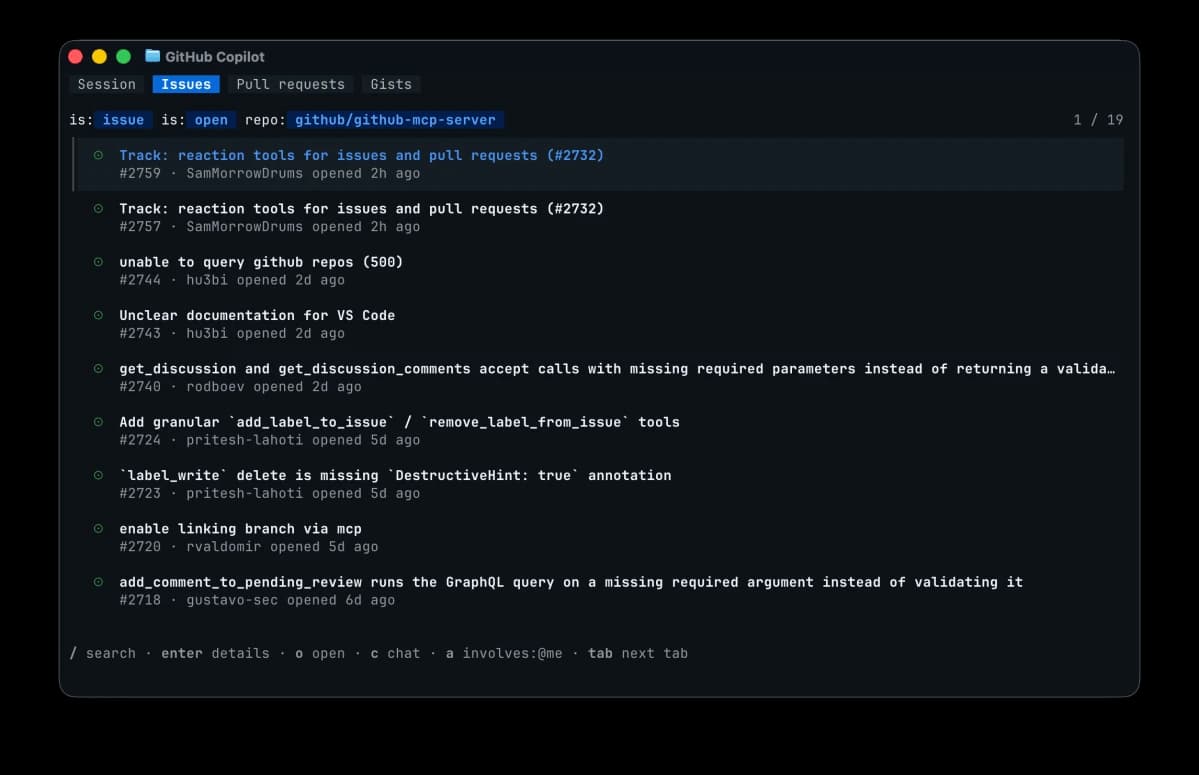Click the 'c chat' shortcut hint
1199x775 pixels.
click(395, 653)
